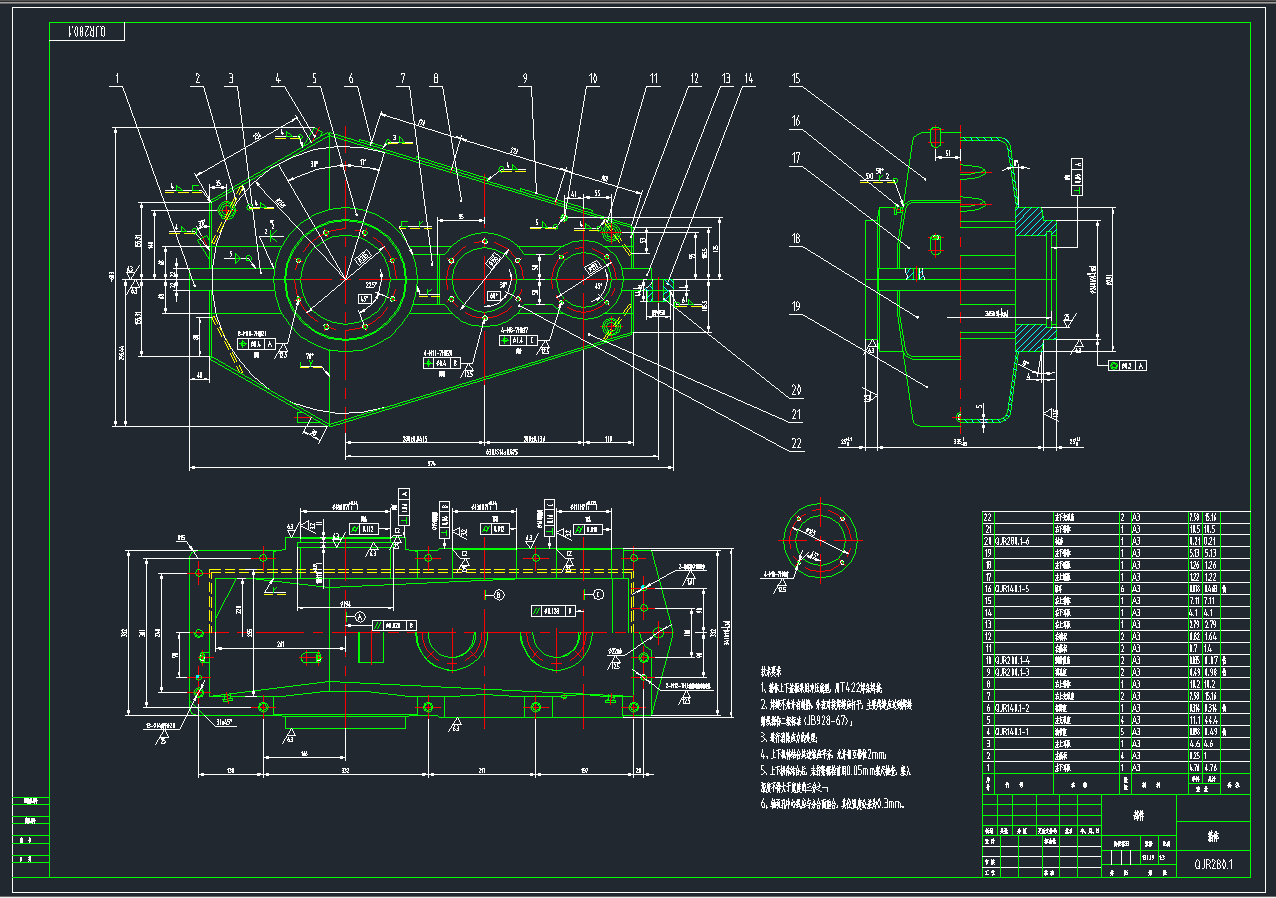Image resolution: width=1276 pixels, height=898 pixels.
Task: Click the technical note ending in 0.3mm
Action: 832,803
